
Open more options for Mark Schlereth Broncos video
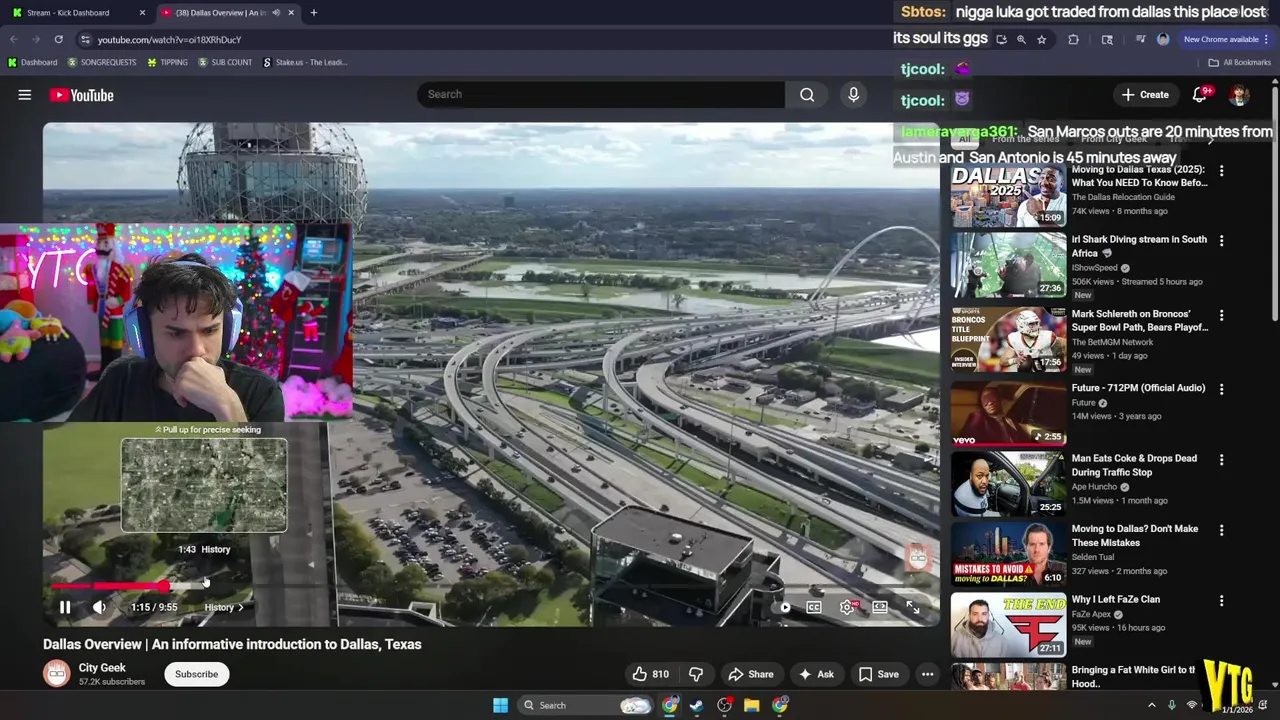point(1221,315)
